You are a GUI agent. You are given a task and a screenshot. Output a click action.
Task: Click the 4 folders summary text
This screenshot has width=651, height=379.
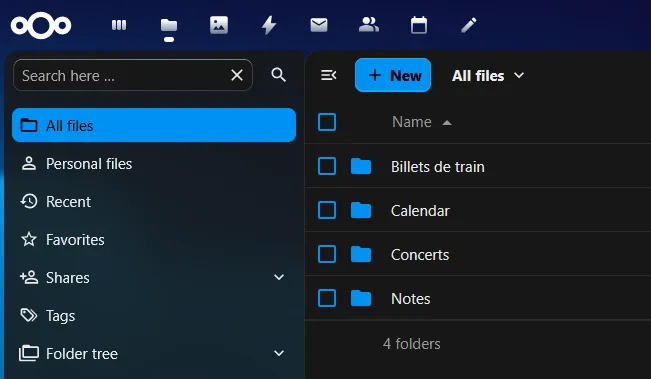[411, 344]
